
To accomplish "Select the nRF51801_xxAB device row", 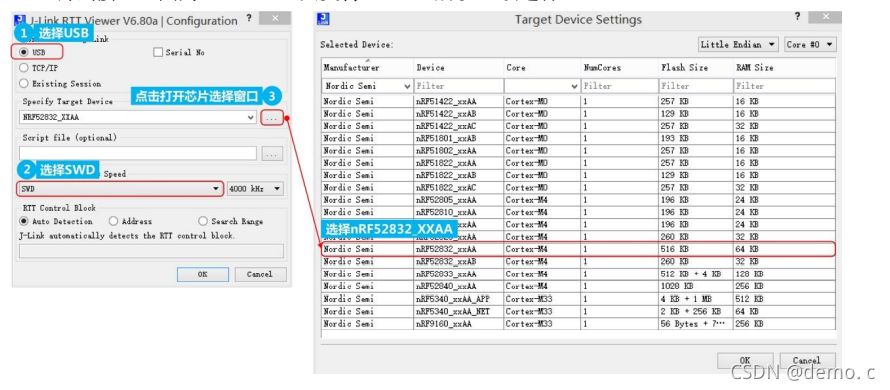I will tap(578, 139).
